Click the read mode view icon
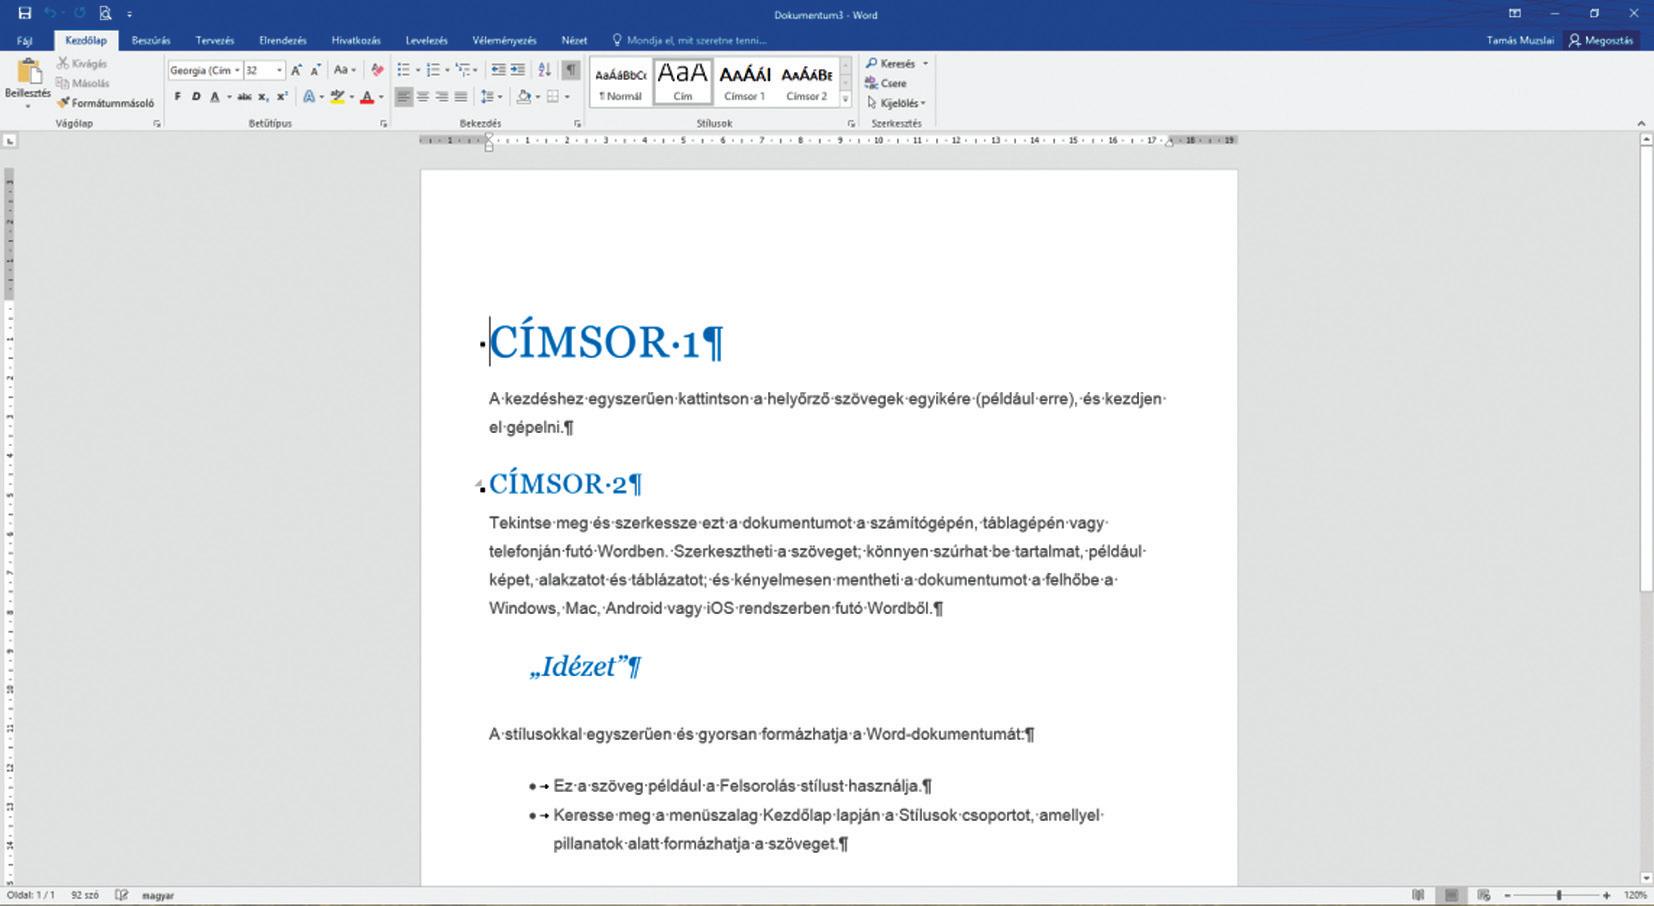The height and width of the screenshot is (906, 1654). point(1418,895)
